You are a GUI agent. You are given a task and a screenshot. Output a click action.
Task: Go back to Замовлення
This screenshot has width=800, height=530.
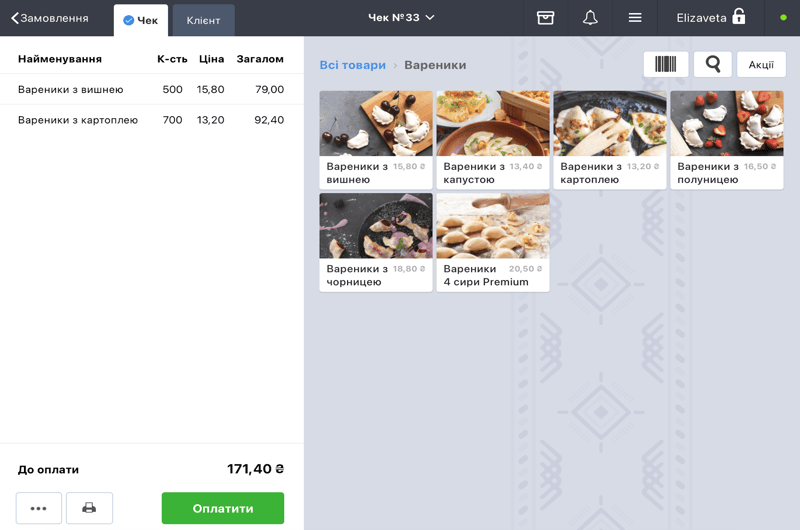(x=50, y=18)
